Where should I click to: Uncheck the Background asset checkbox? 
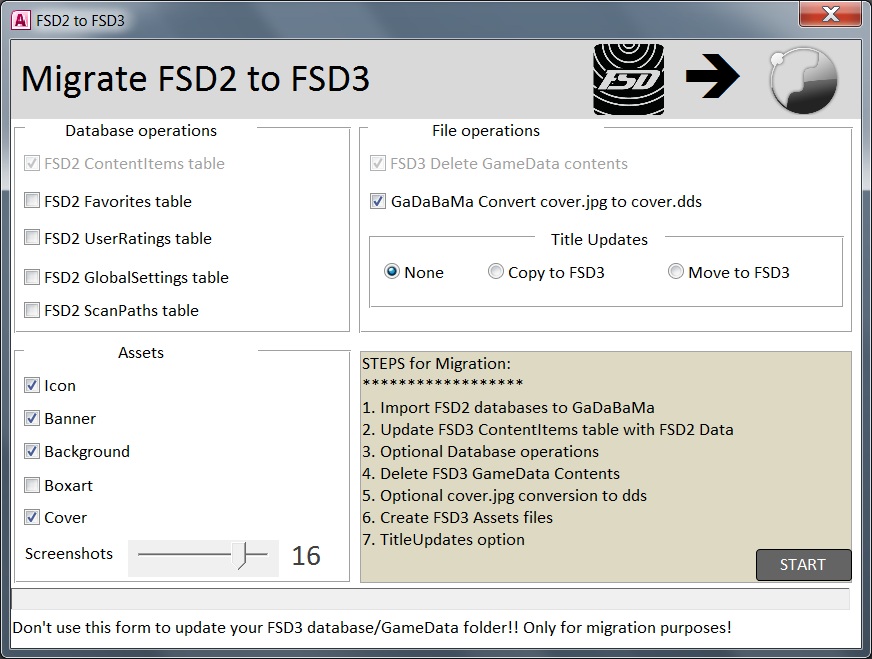(32, 451)
